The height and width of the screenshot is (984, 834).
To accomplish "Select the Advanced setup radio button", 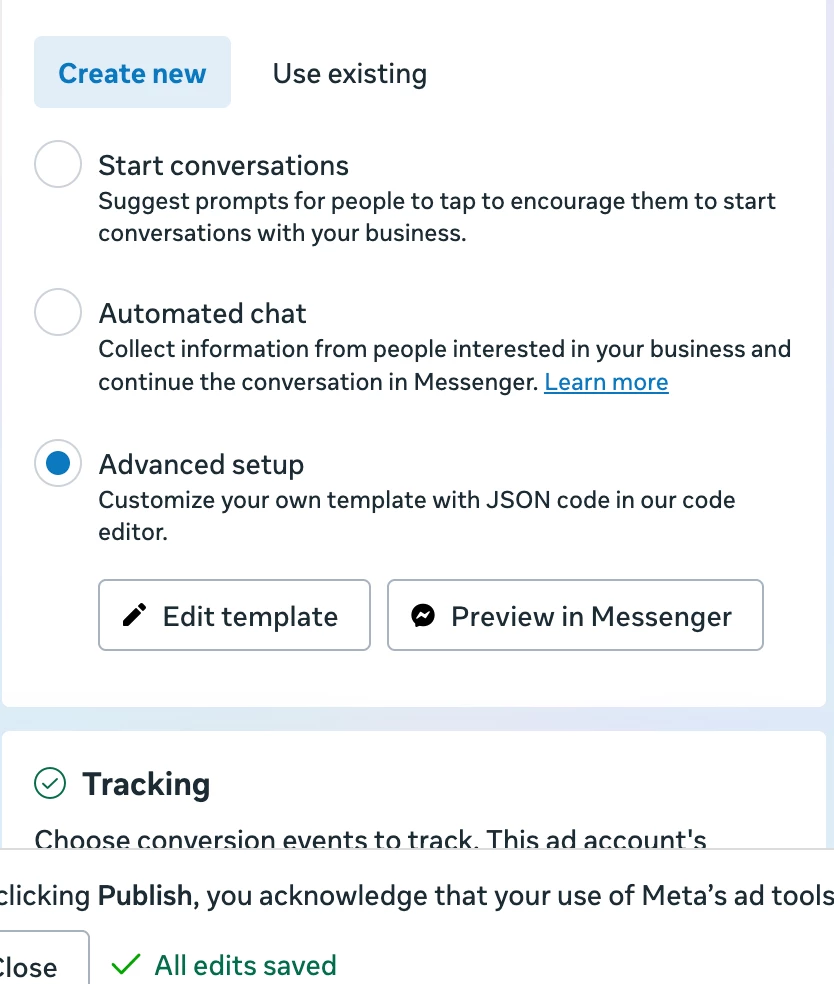I will (x=58, y=464).
